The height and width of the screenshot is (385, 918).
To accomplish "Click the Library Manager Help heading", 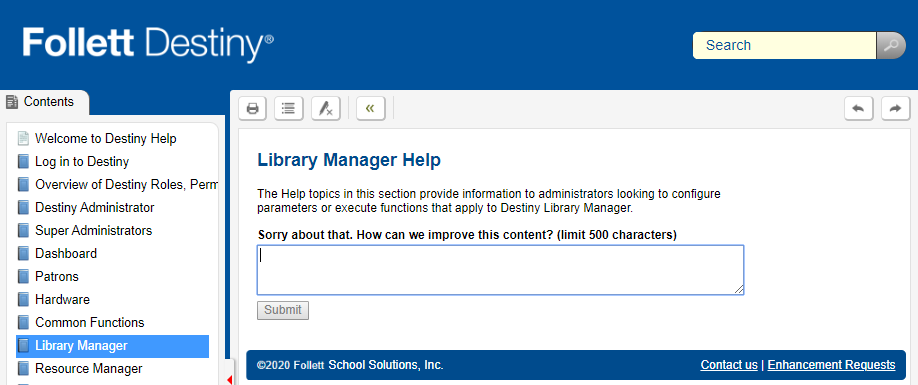I will (x=349, y=160).
